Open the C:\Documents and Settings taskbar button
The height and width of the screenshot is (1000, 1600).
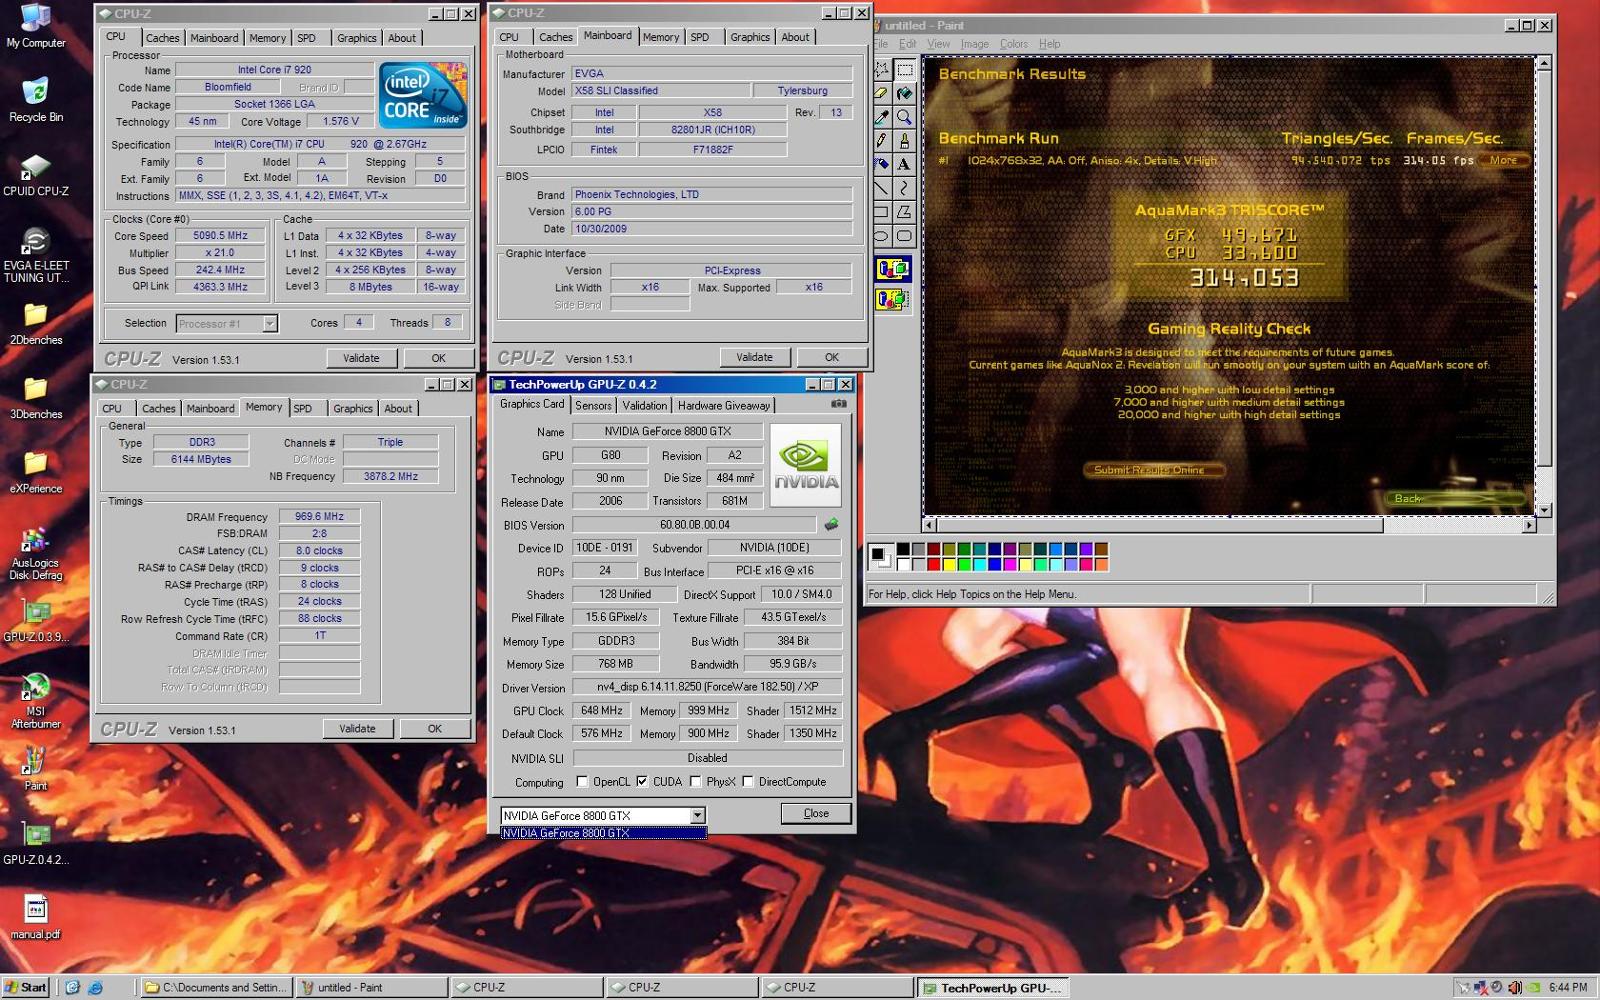pos(216,987)
